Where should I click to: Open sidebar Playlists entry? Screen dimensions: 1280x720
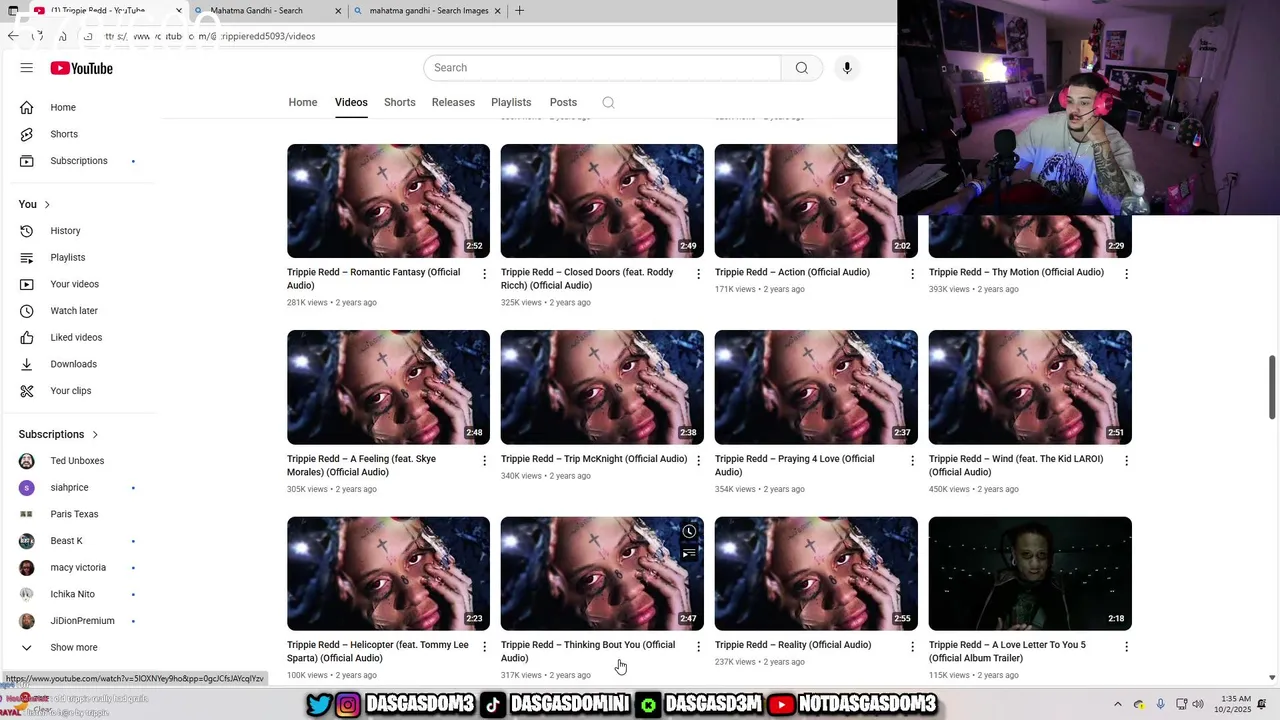(80, 257)
